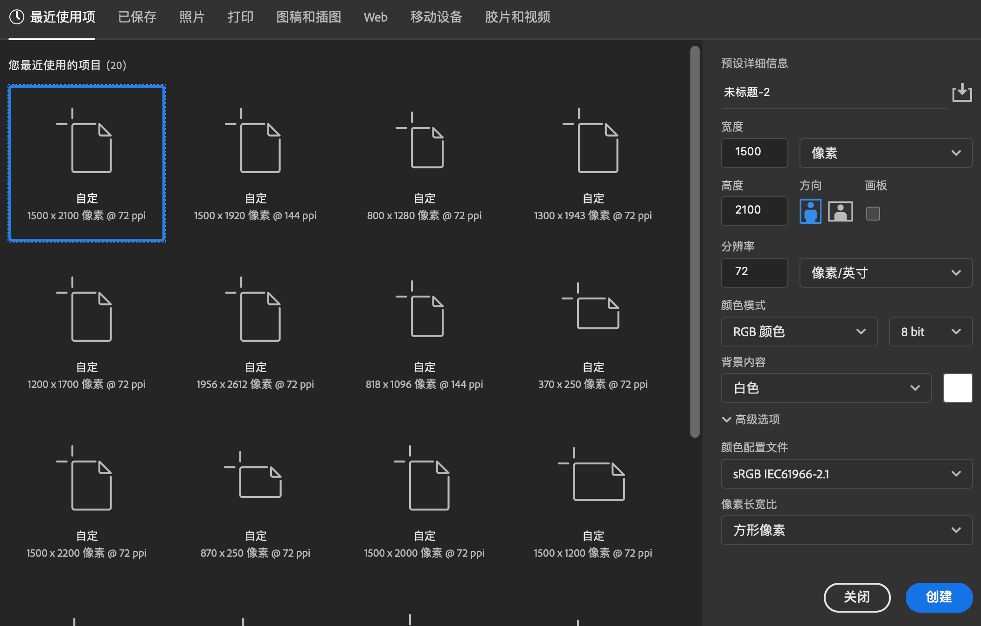981x626 pixels.
Task: Click the presets list vertical scrollbar
Action: coord(694,241)
